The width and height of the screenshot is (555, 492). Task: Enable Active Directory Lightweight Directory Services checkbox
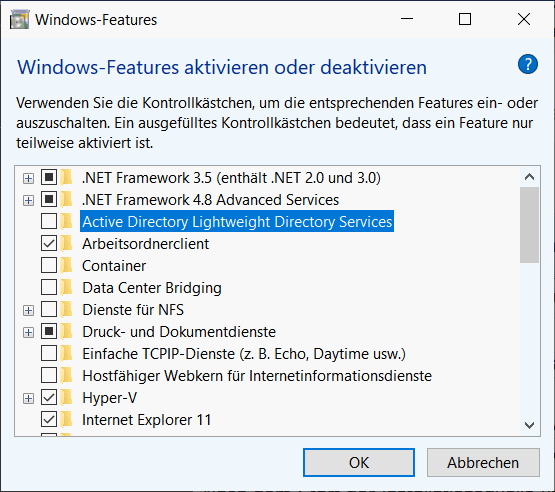[49, 222]
